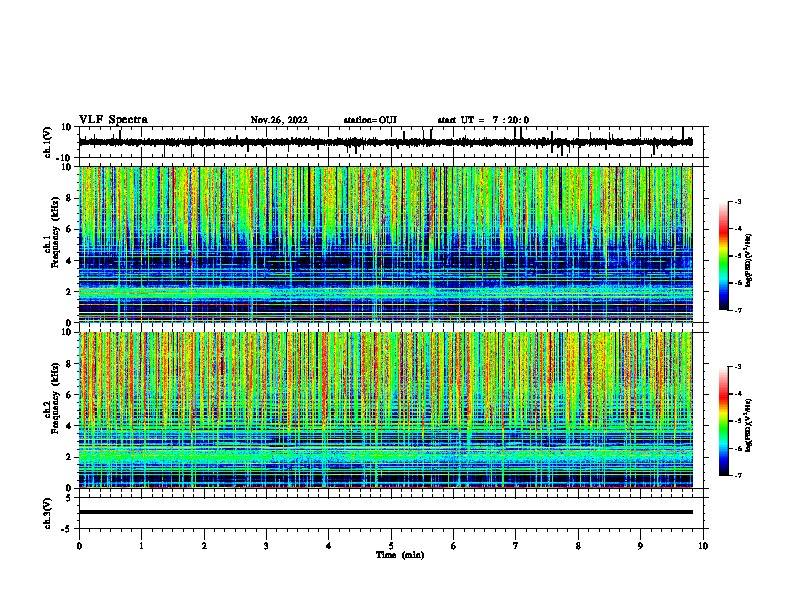The image size is (792, 612).
Task: Click the 'VLF Spectra' plot title
Action: point(113,120)
